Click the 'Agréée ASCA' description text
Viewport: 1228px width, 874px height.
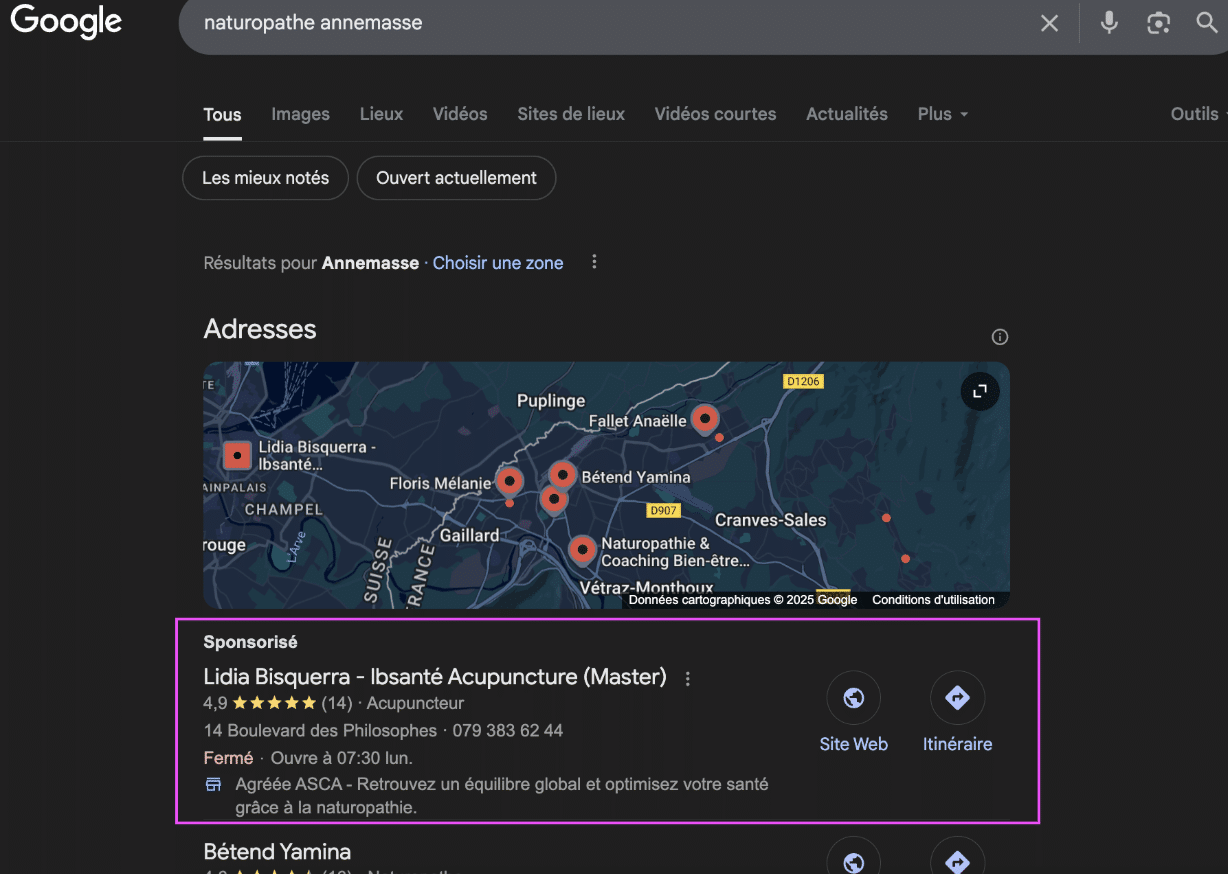point(502,795)
